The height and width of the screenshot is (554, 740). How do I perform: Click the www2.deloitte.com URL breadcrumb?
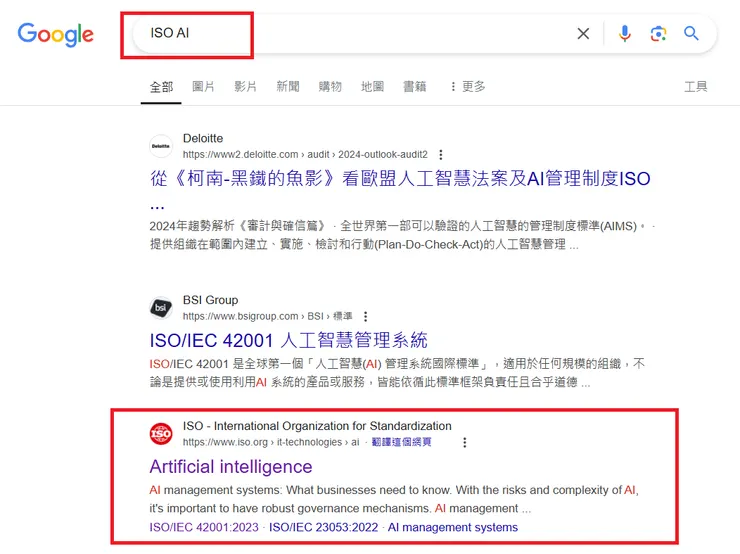pyautogui.click(x=305, y=154)
